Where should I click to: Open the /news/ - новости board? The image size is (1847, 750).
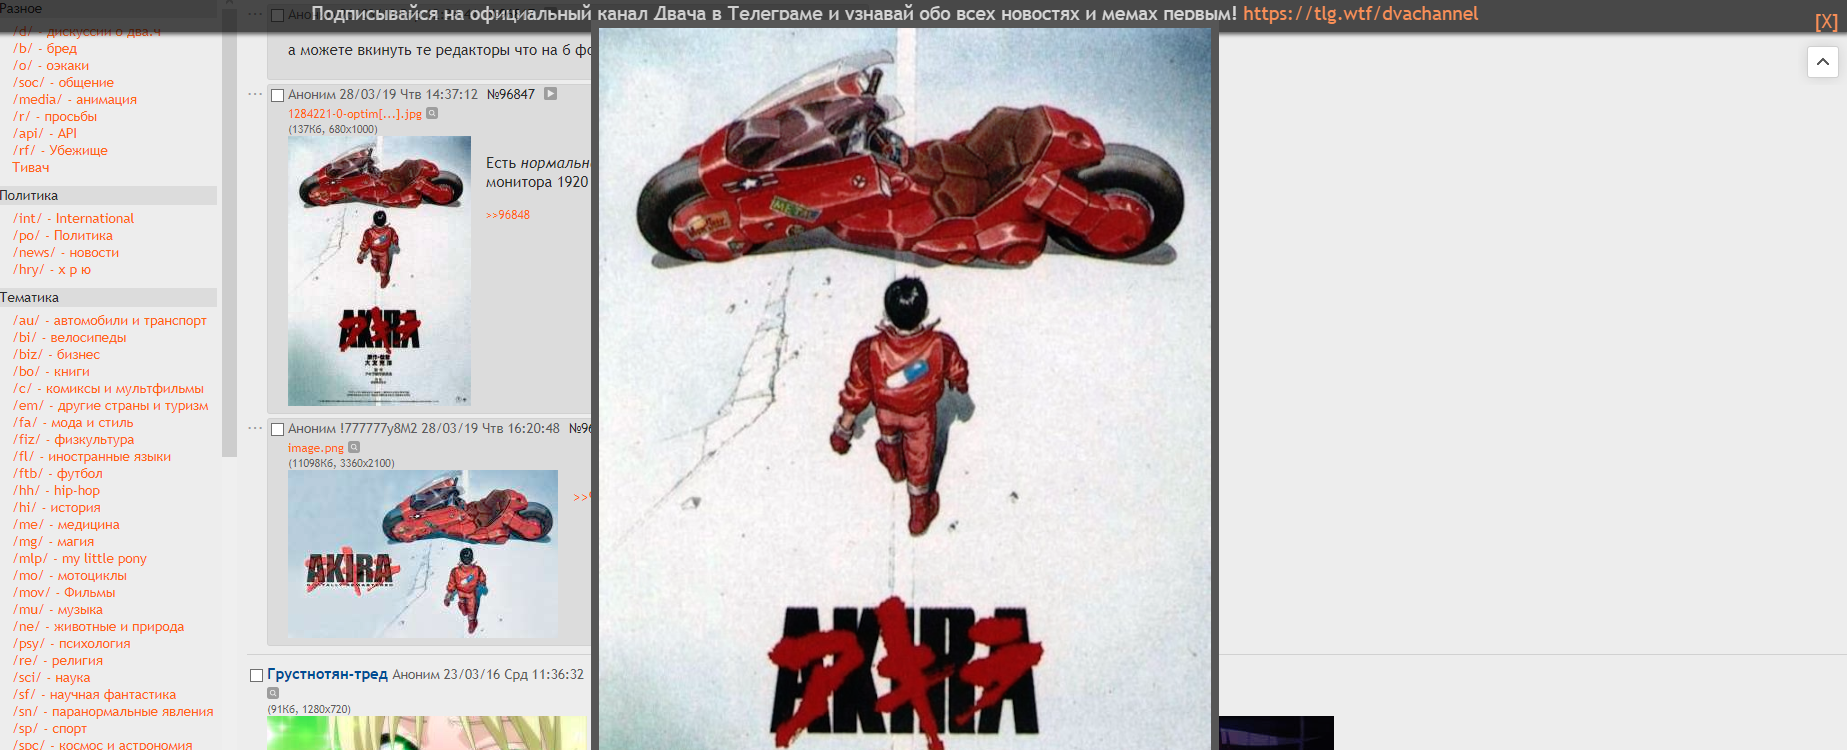click(x=66, y=252)
